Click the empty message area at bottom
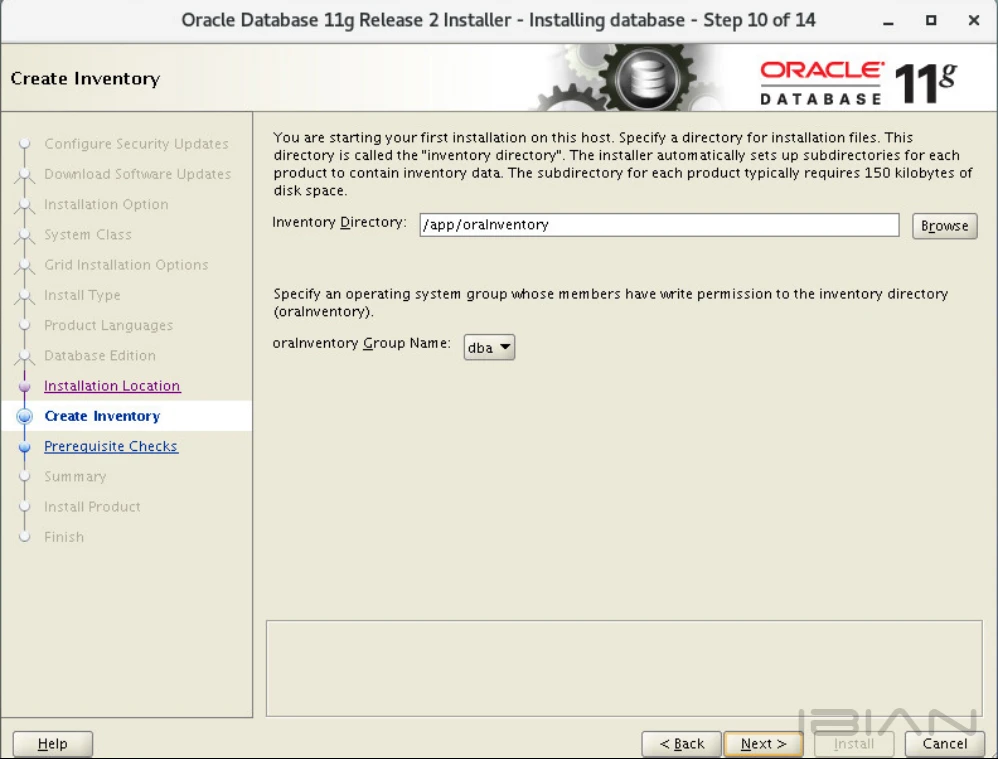Screen dimensions: 998x759 pyautogui.click(x=624, y=669)
